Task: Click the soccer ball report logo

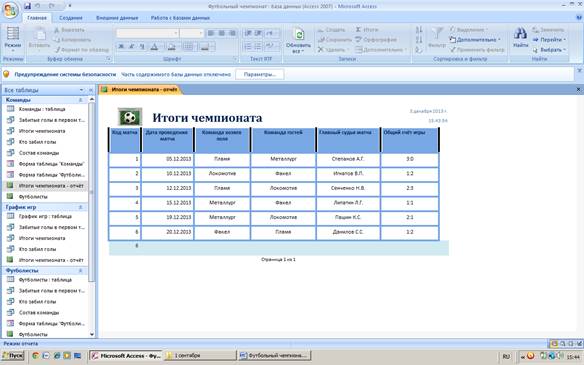Action: [130, 117]
